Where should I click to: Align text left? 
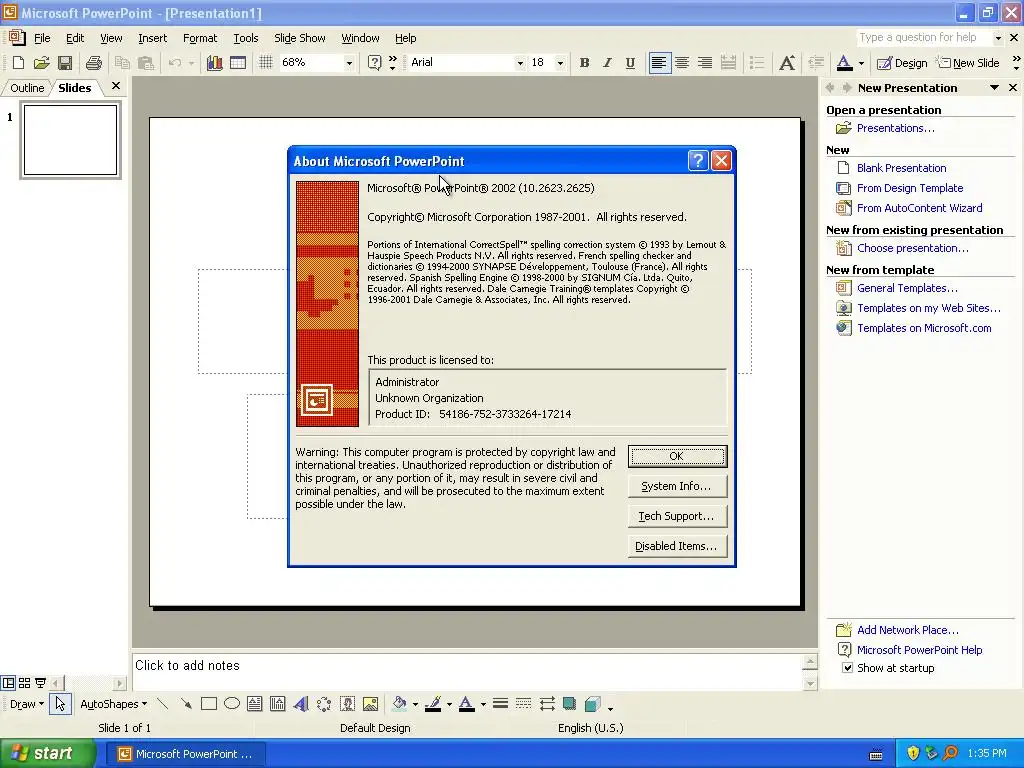coord(660,63)
